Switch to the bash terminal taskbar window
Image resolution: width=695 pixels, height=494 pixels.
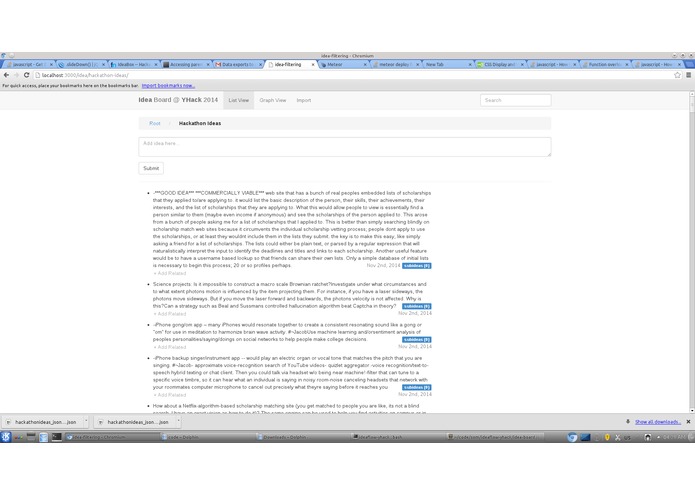pos(398,437)
